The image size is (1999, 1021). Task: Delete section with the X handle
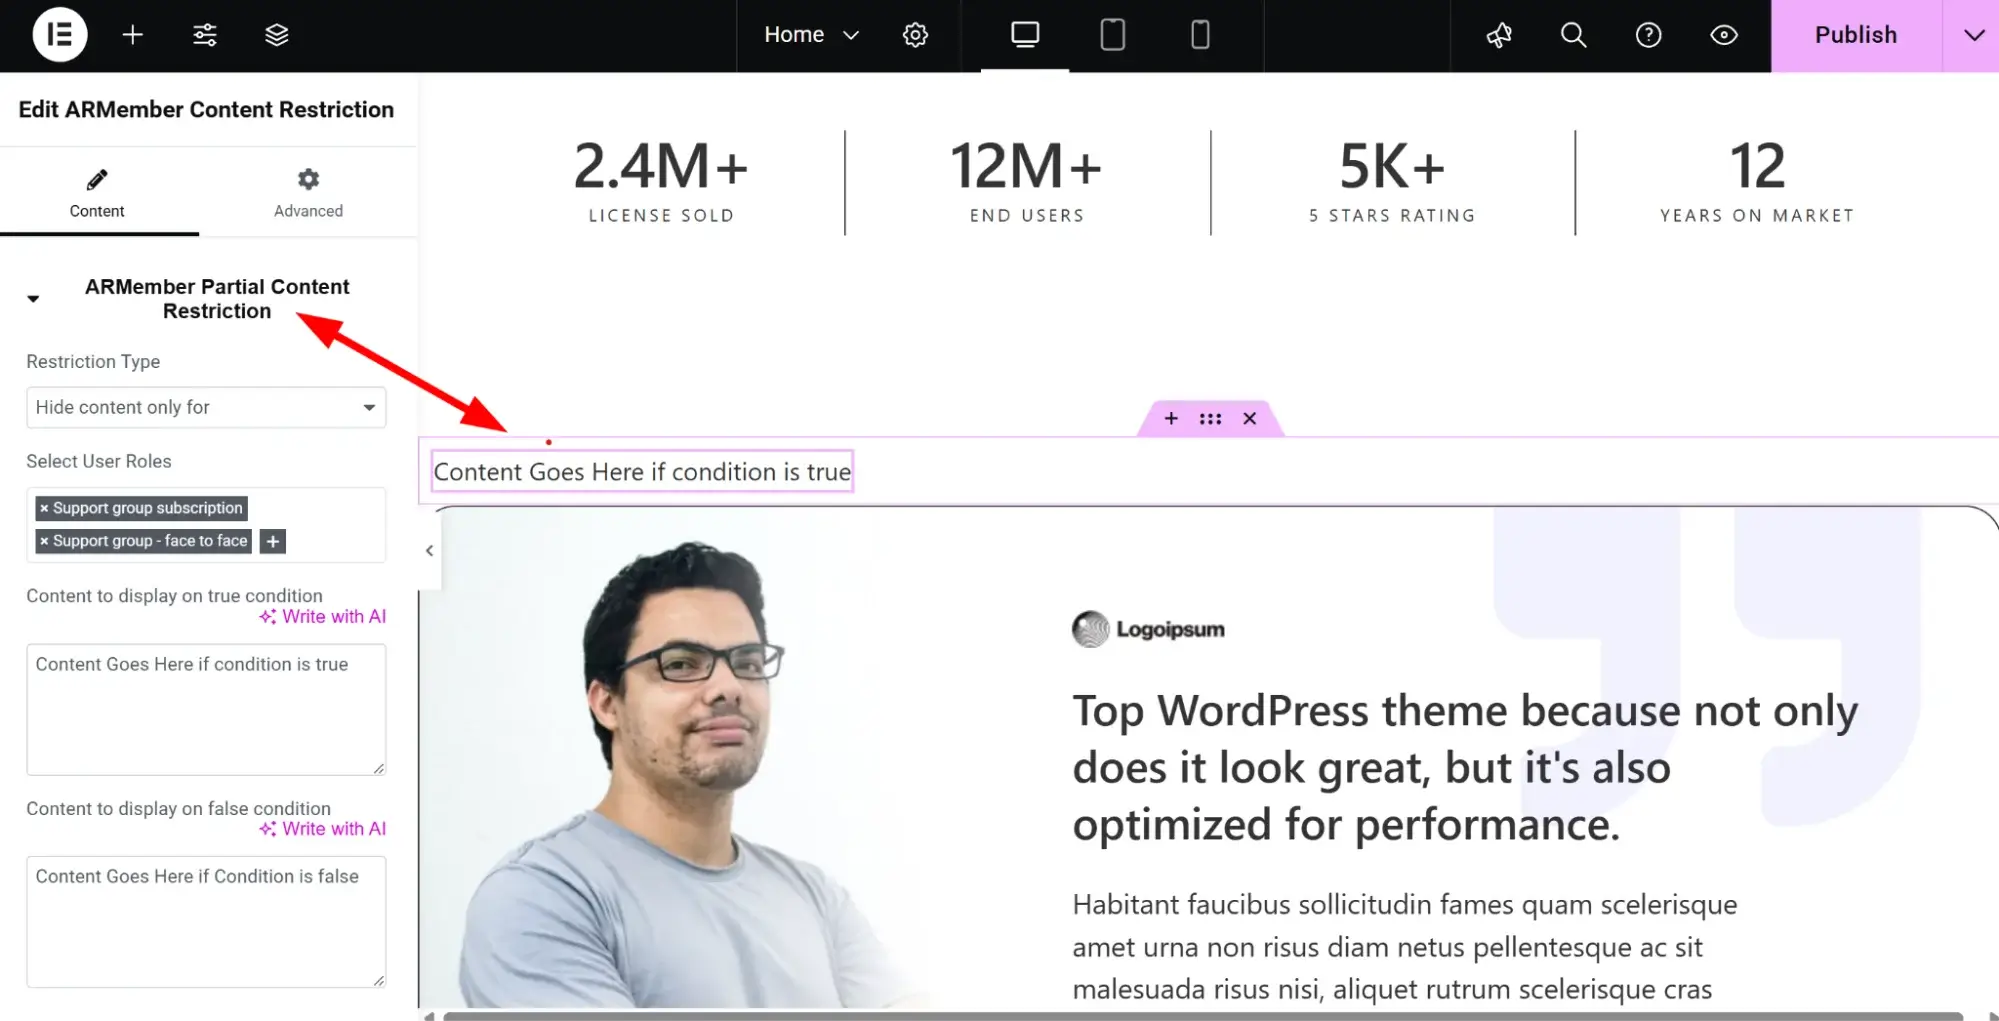pyautogui.click(x=1249, y=419)
